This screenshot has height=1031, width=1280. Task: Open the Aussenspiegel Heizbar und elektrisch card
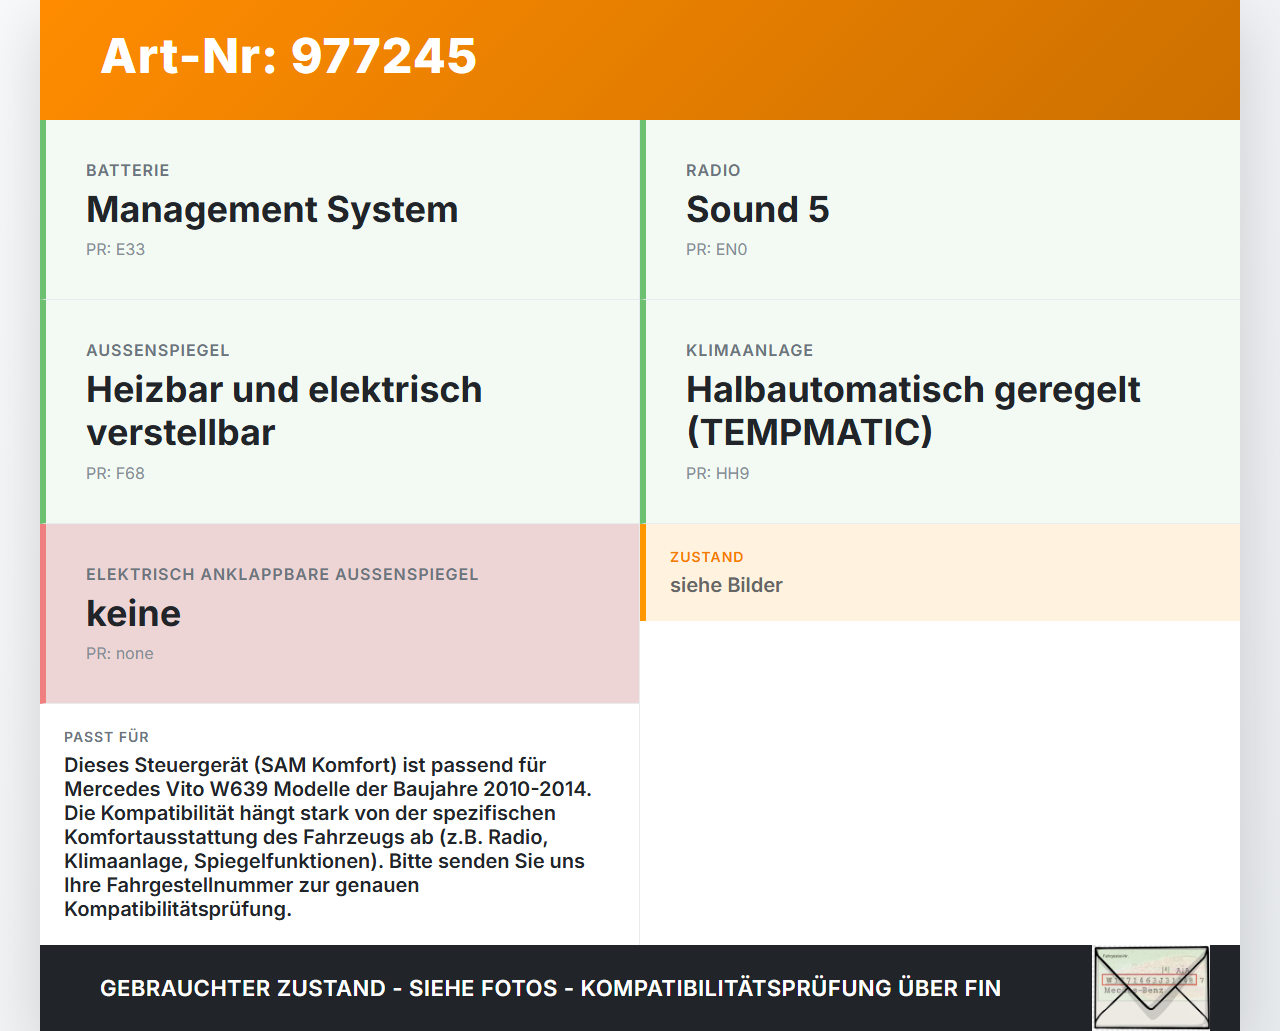point(340,412)
